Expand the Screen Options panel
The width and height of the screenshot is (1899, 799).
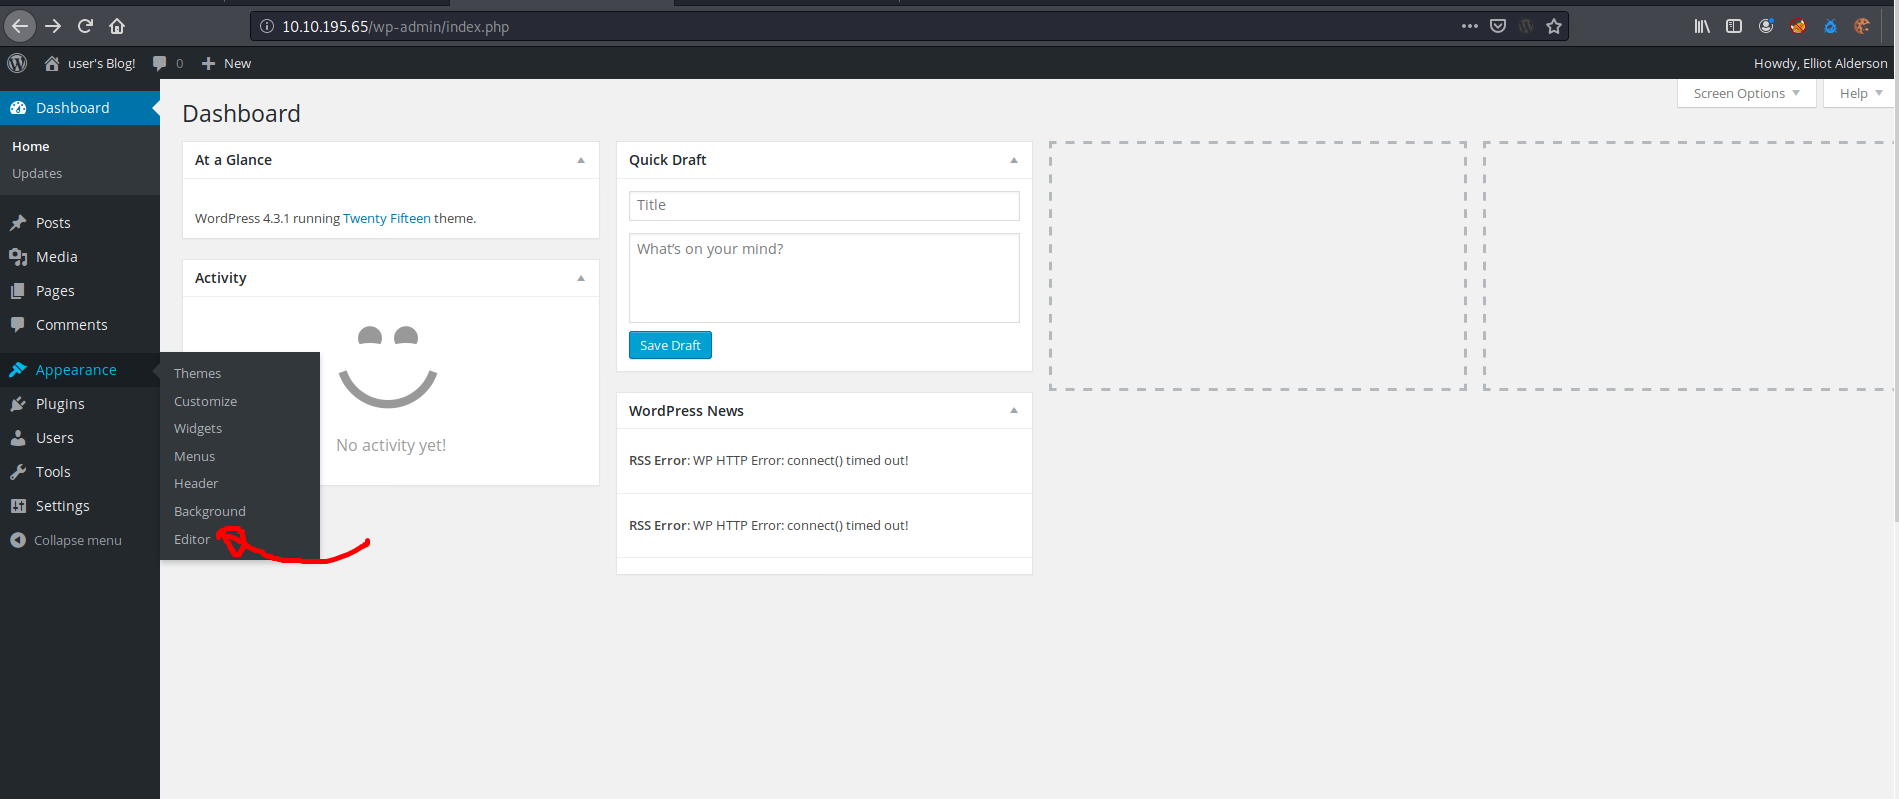(x=1746, y=93)
